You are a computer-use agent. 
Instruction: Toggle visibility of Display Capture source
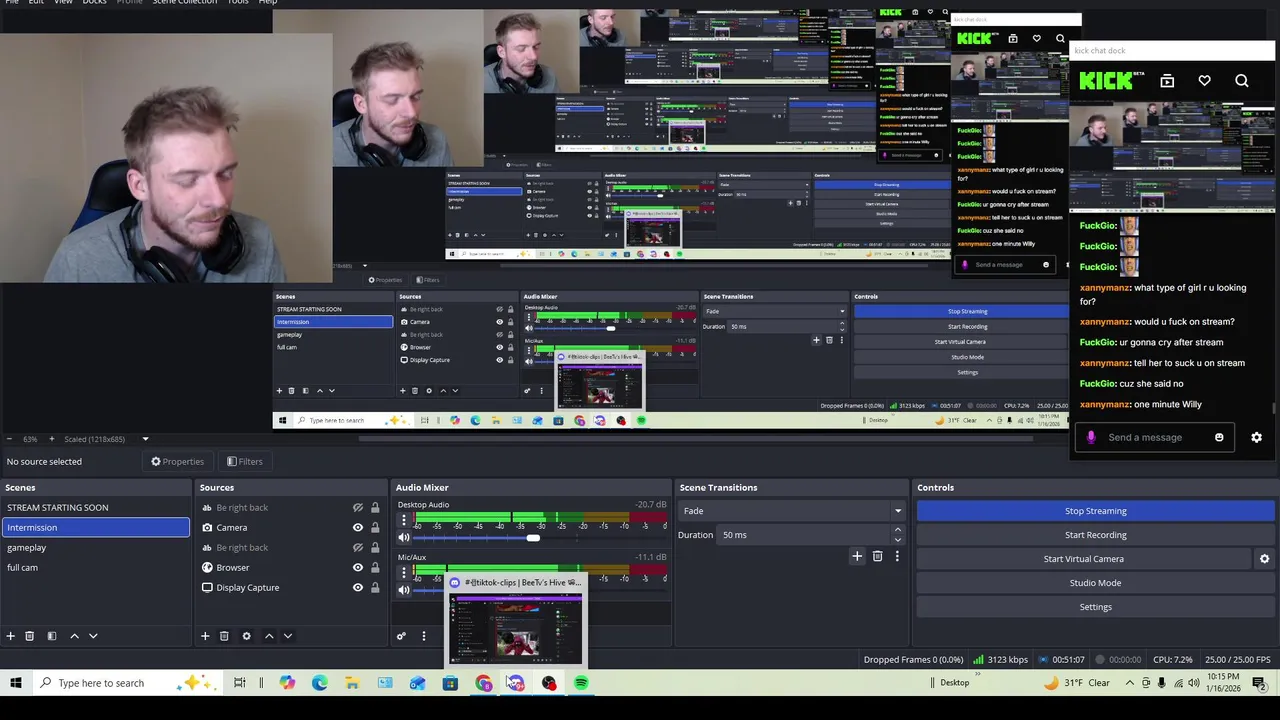(x=357, y=588)
